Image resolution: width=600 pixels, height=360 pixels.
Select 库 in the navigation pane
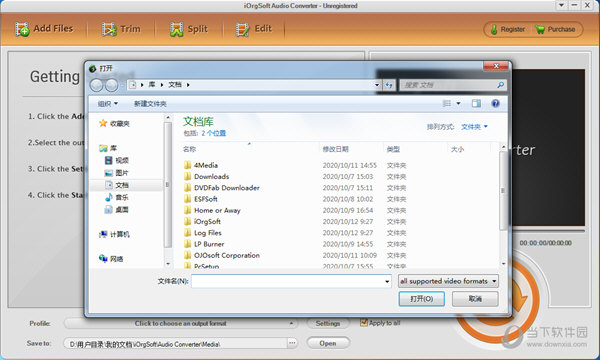point(108,148)
